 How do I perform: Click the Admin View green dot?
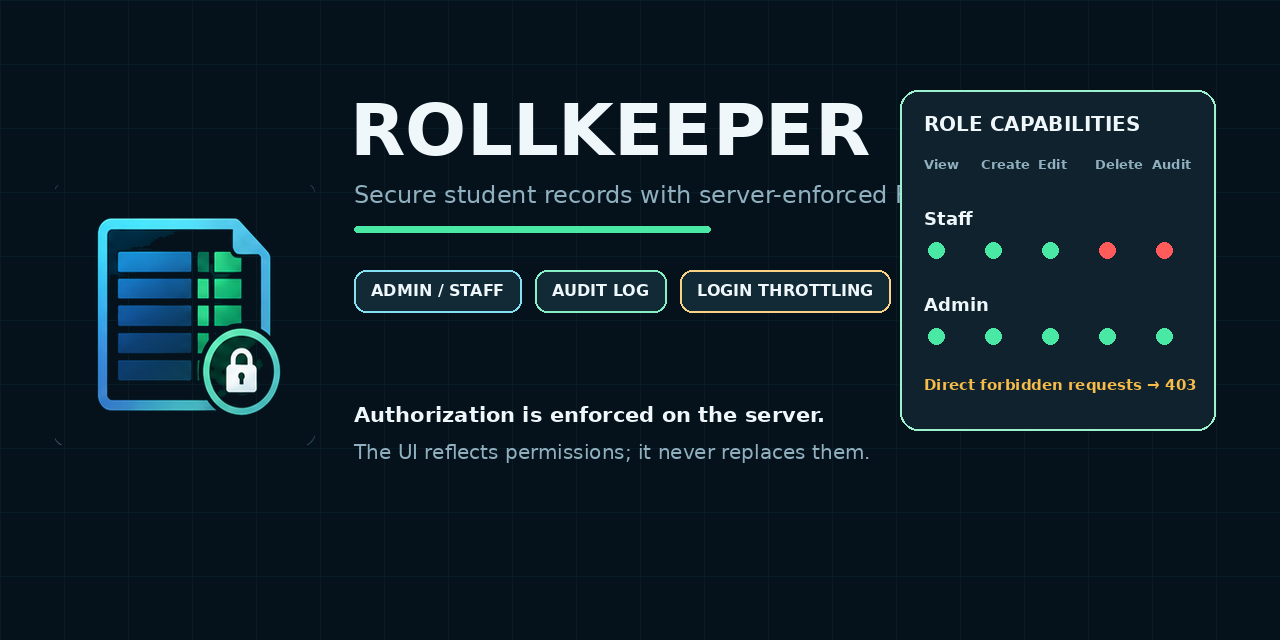(x=936, y=337)
